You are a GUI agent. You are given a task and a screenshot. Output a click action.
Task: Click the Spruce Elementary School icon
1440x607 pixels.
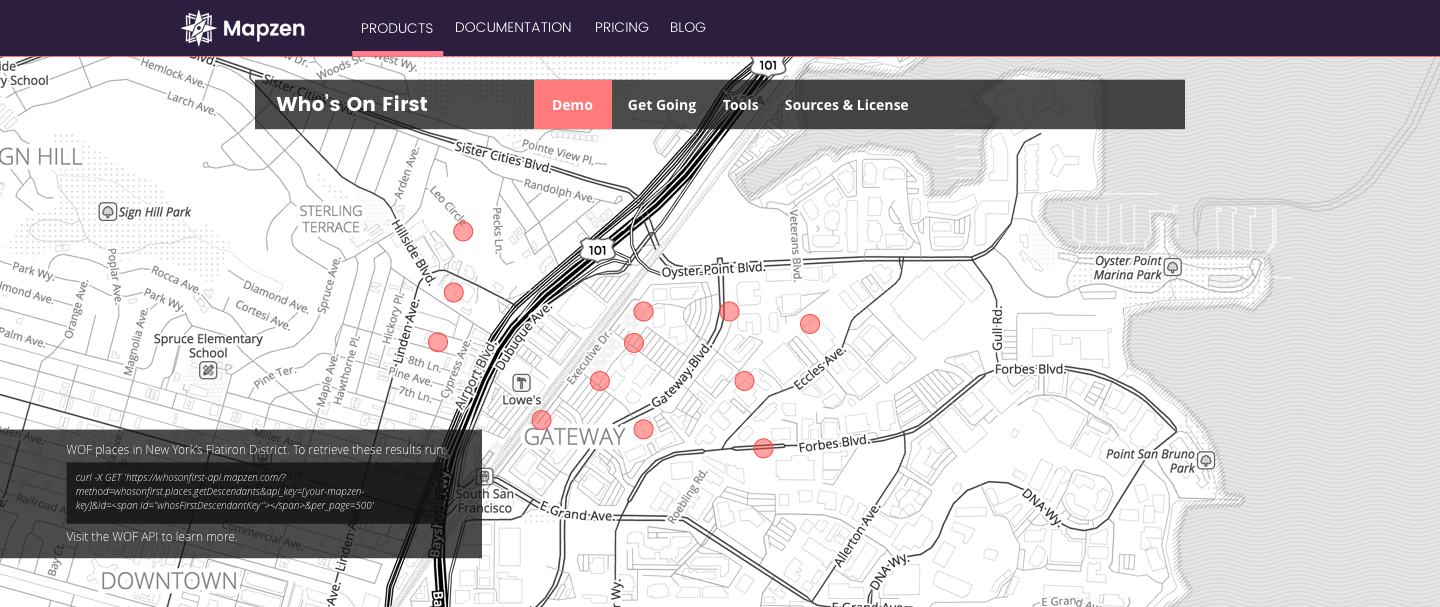tap(208, 371)
